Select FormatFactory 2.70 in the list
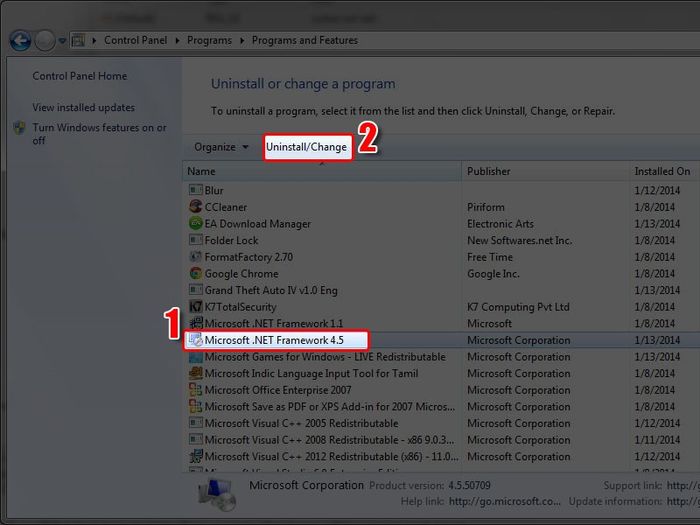This screenshot has width=700, height=525. tap(249, 257)
